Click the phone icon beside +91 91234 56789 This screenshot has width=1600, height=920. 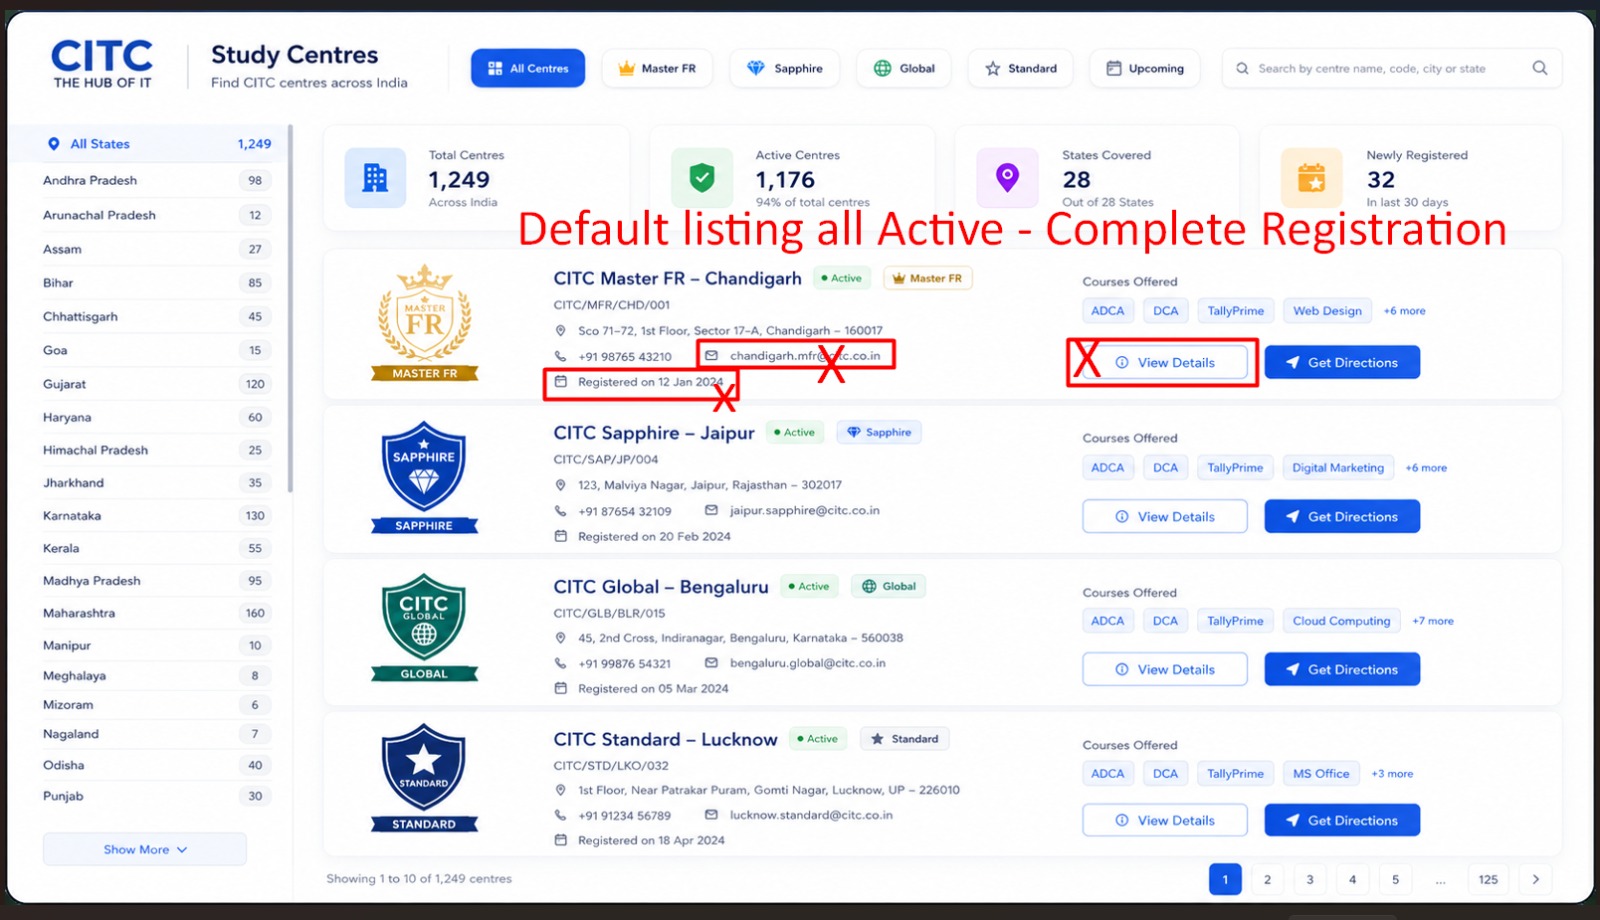tap(561, 815)
